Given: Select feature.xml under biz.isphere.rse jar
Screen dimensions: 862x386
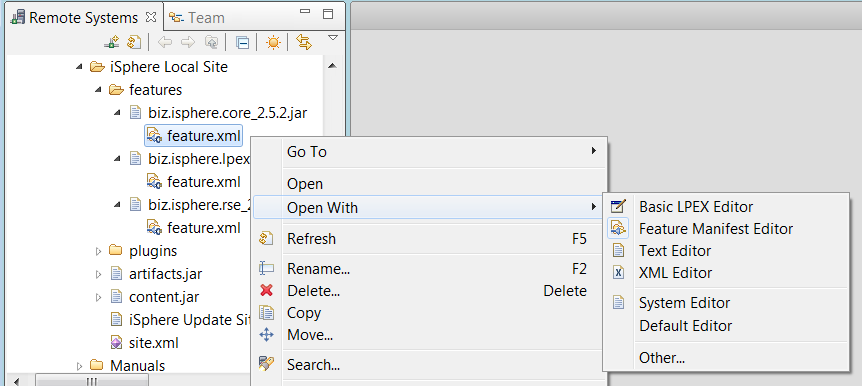Looking at the screenshot, I should click(203, 227).
